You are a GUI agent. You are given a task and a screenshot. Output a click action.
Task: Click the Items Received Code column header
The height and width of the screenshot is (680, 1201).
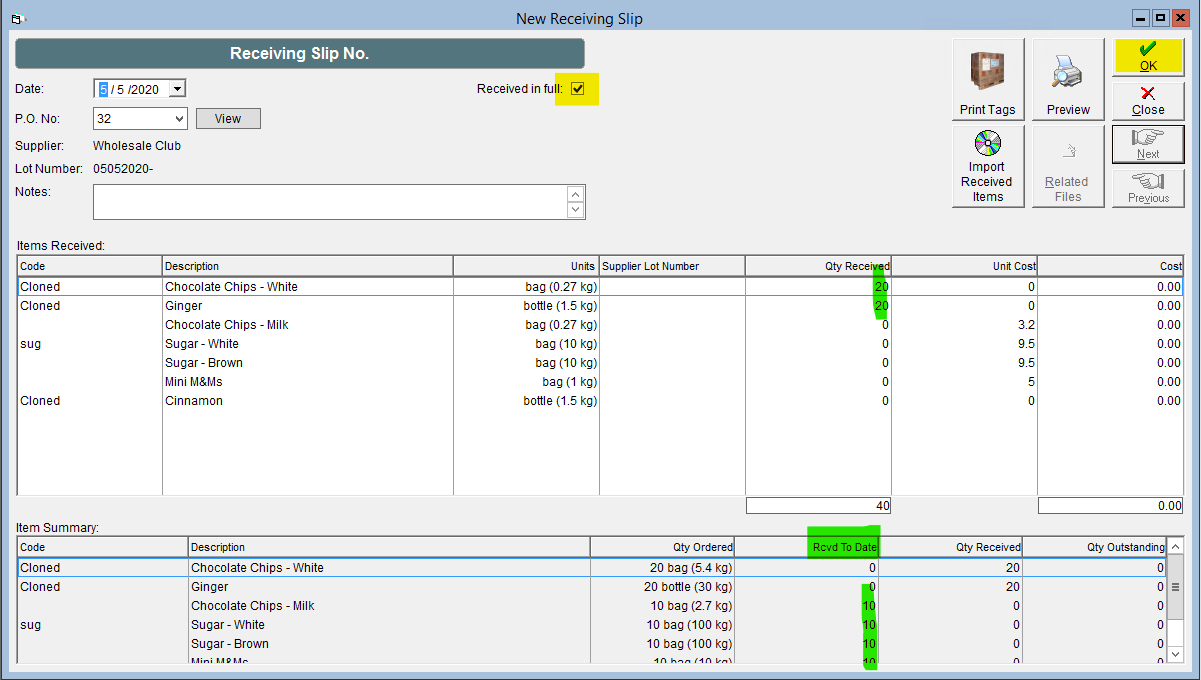(x=90, y=266)
